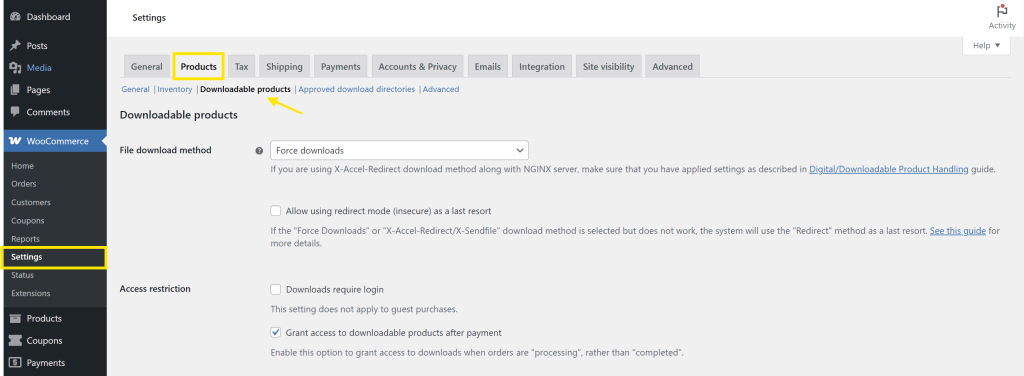Open Approved download directories link
The height and width of the screenshot is (376, 1024).
coord(357,89)
